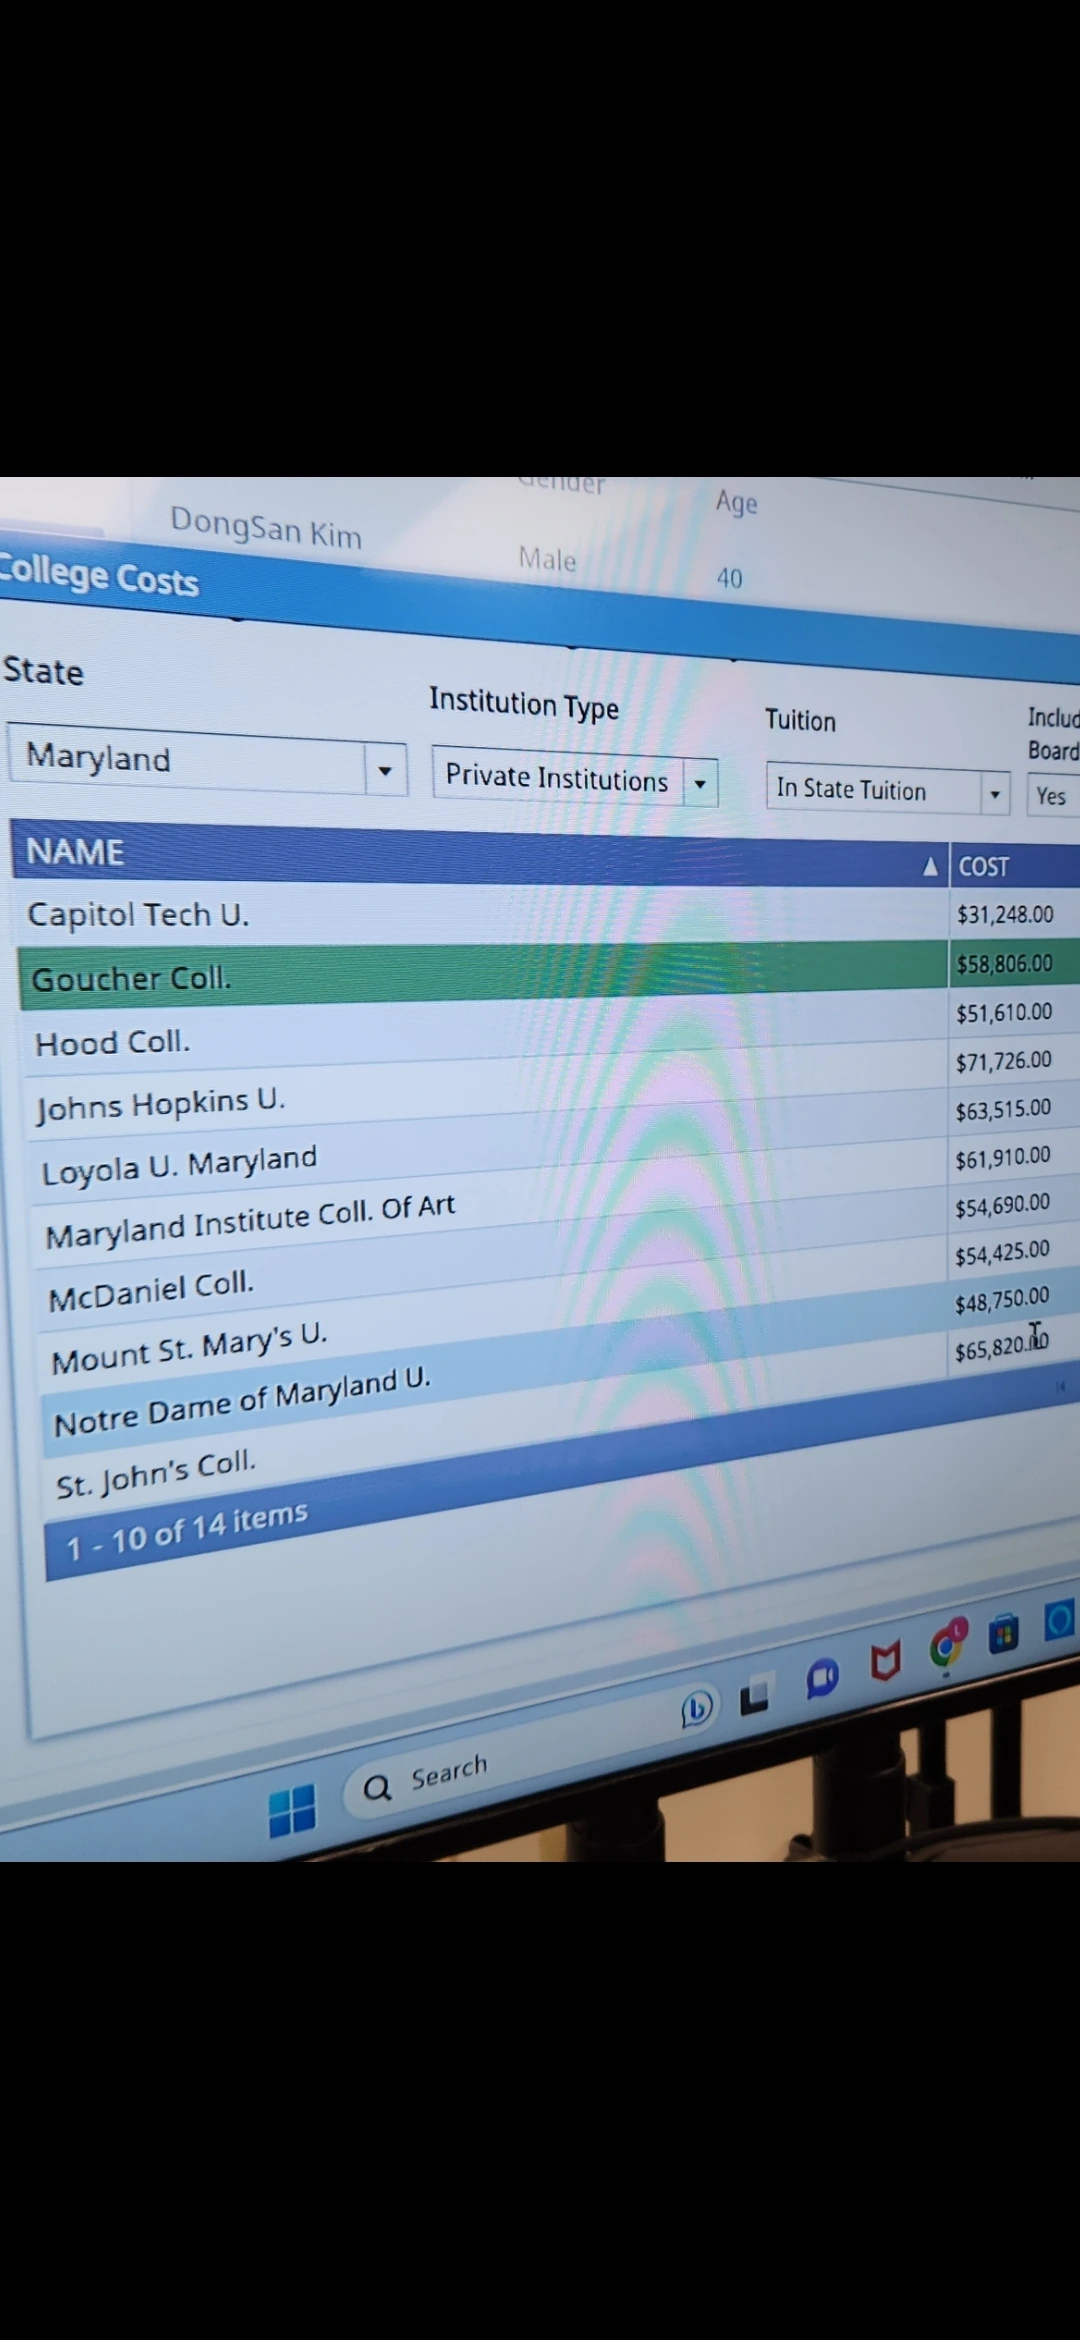Click the Age value 40

pos(730,577)
